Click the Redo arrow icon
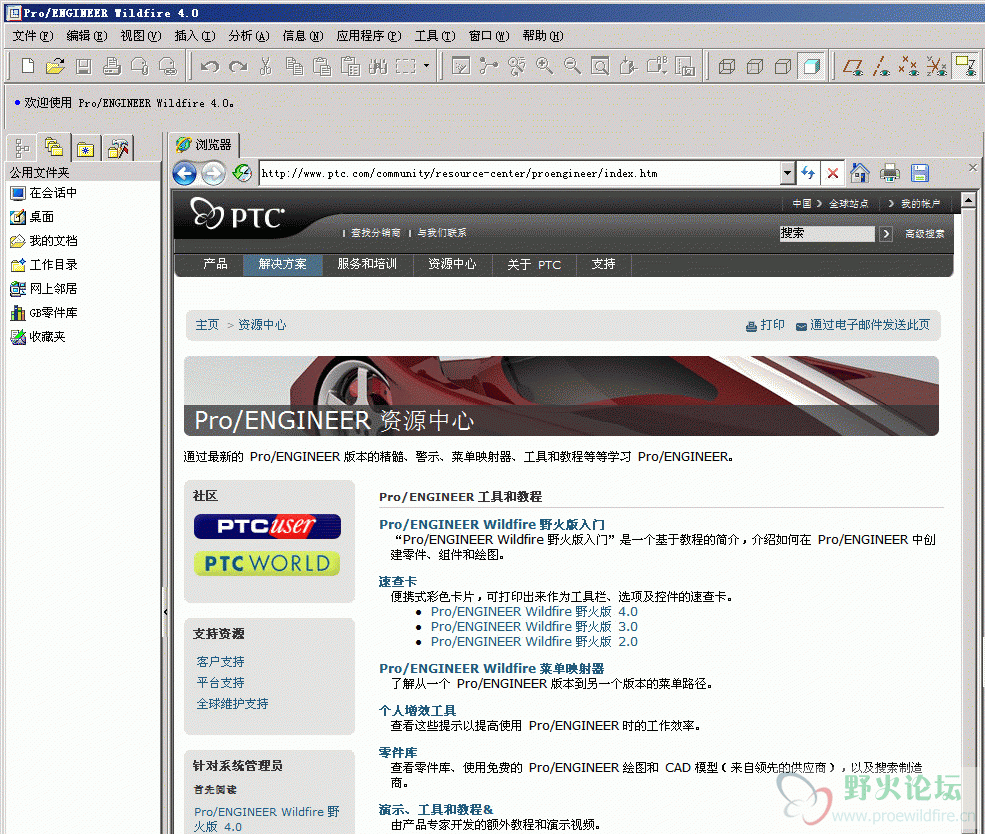This screenshot has width=985, height=834. coord(238,66)
